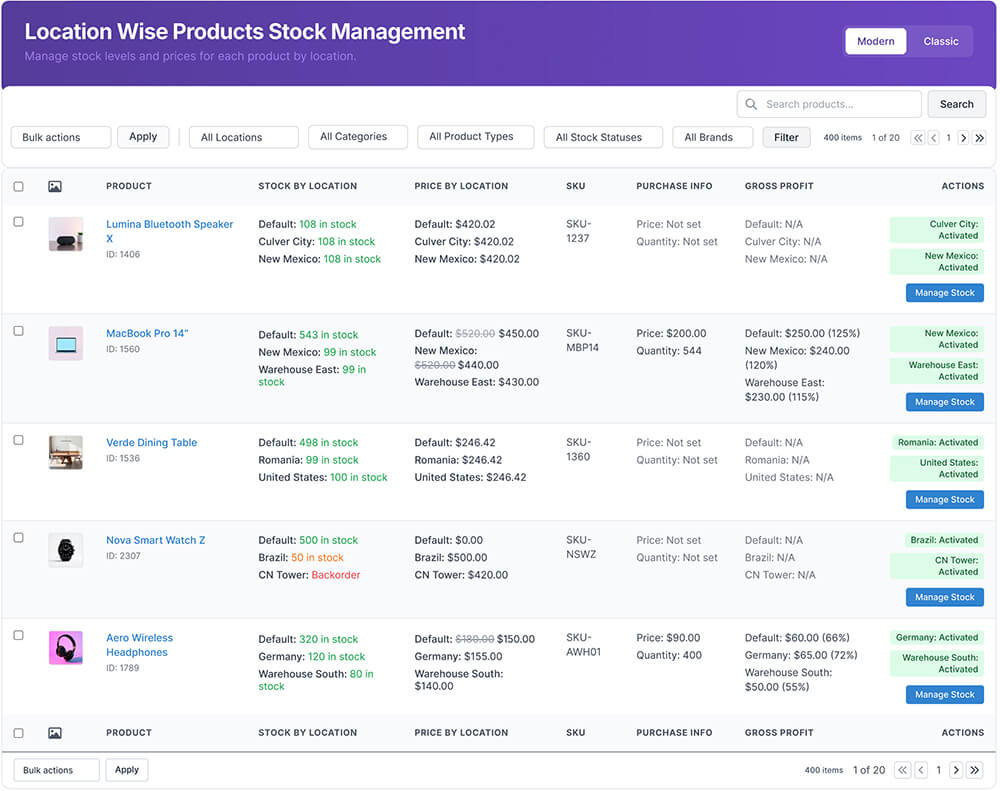Go to previous page in top pagination
The height and width of the screenshot is (791, 1000).
(x=933, y=138)
